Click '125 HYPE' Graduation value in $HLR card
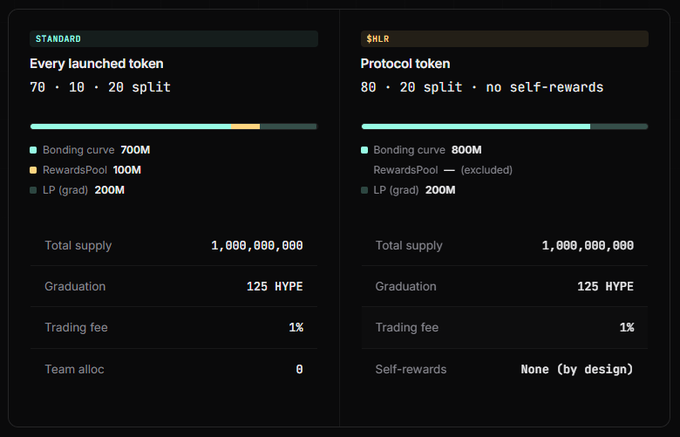The width and height of the screenshot is (680, 437). click(605, 287)
